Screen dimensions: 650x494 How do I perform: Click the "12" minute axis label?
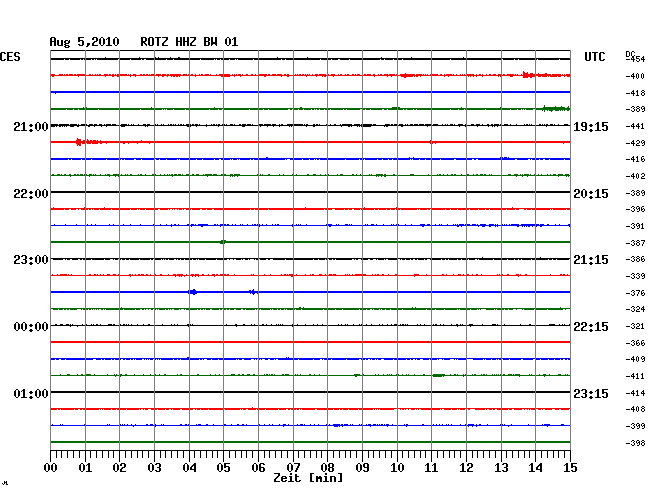466,468
